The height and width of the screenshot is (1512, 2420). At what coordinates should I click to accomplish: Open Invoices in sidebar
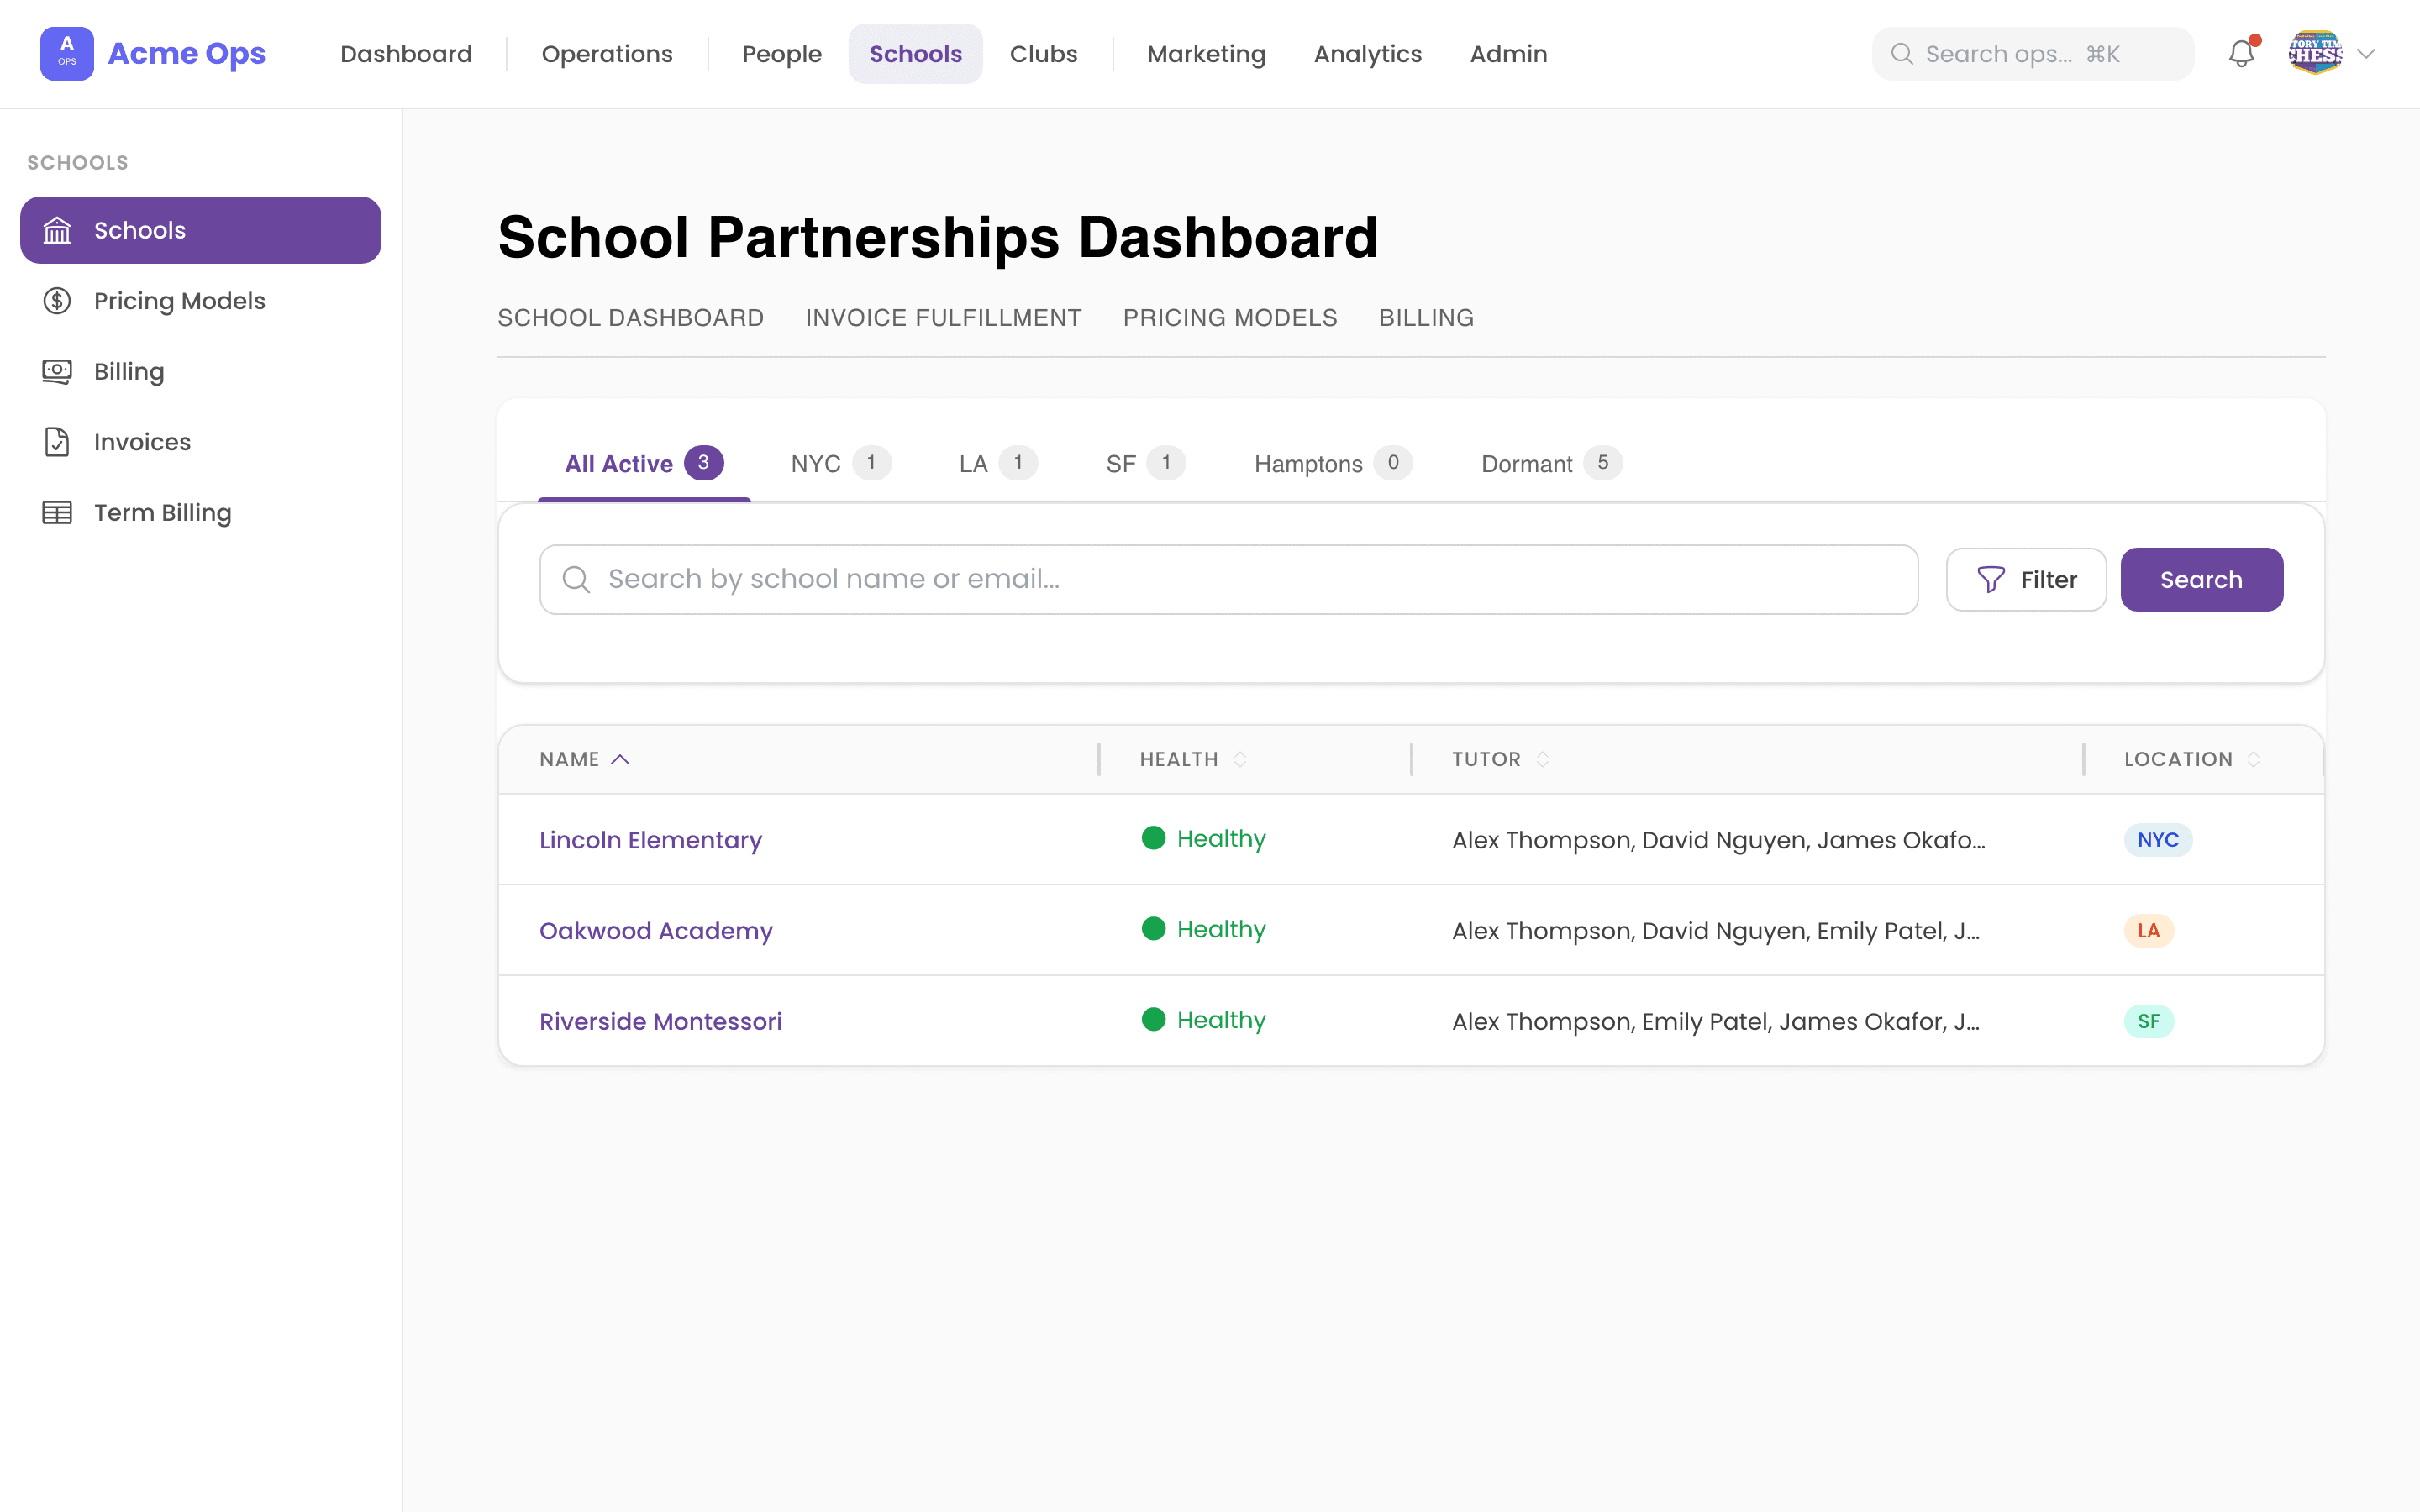click(200, 442)
